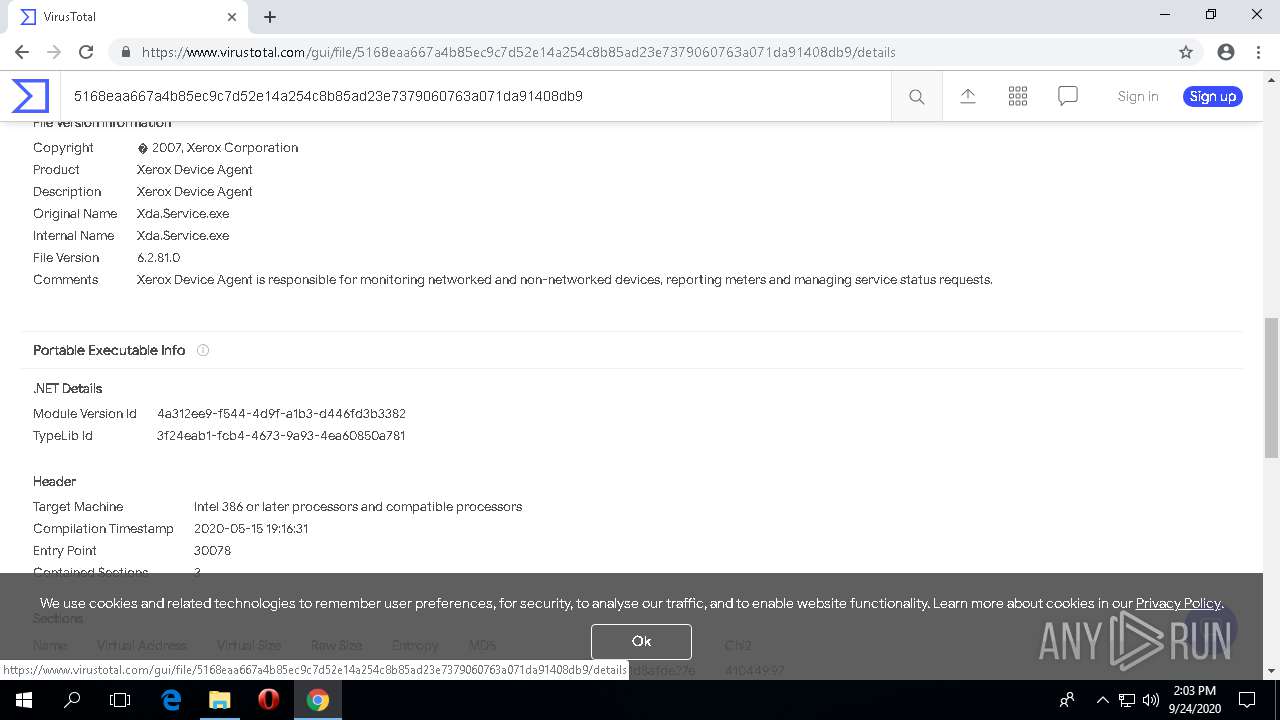The width and height of the screenshot is (1280, 720).
Task: Click the Sign up button
Action: (1213, 96)
